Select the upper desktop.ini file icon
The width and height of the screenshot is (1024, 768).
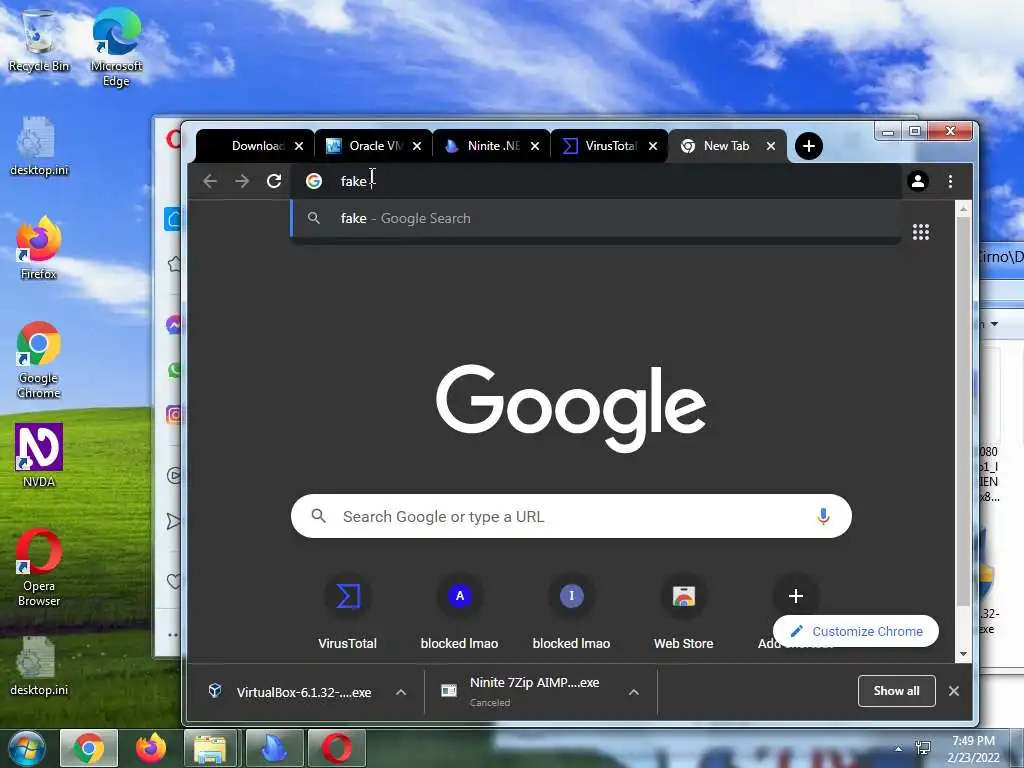[x=39, y=146]
